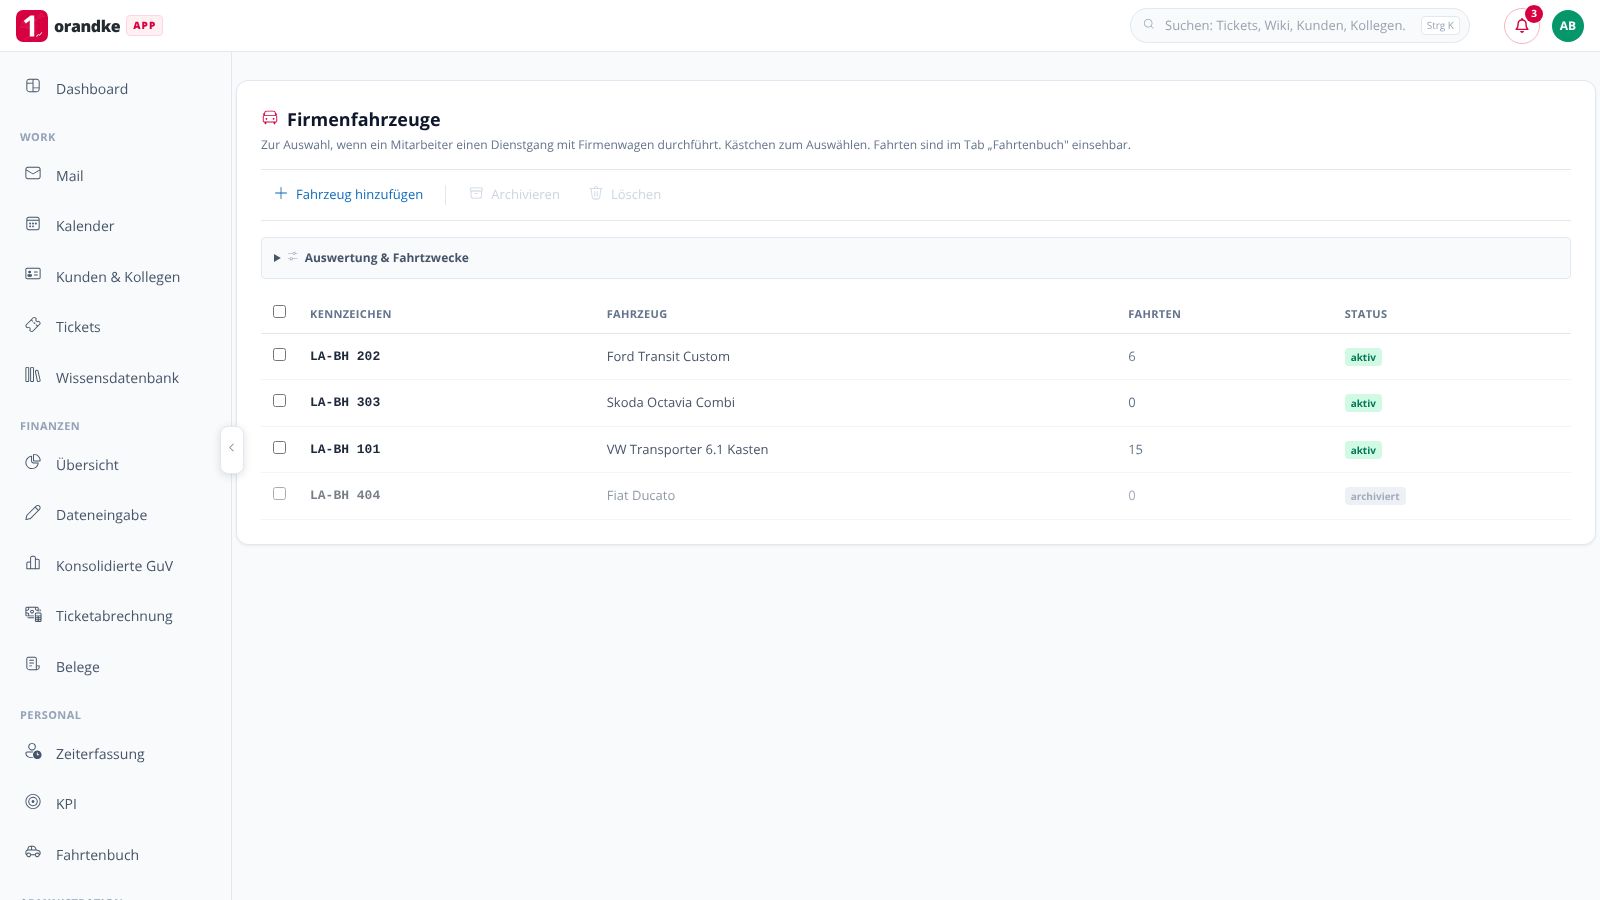Check the box for LA-BH 303
1600x900 pixels.
279,401
